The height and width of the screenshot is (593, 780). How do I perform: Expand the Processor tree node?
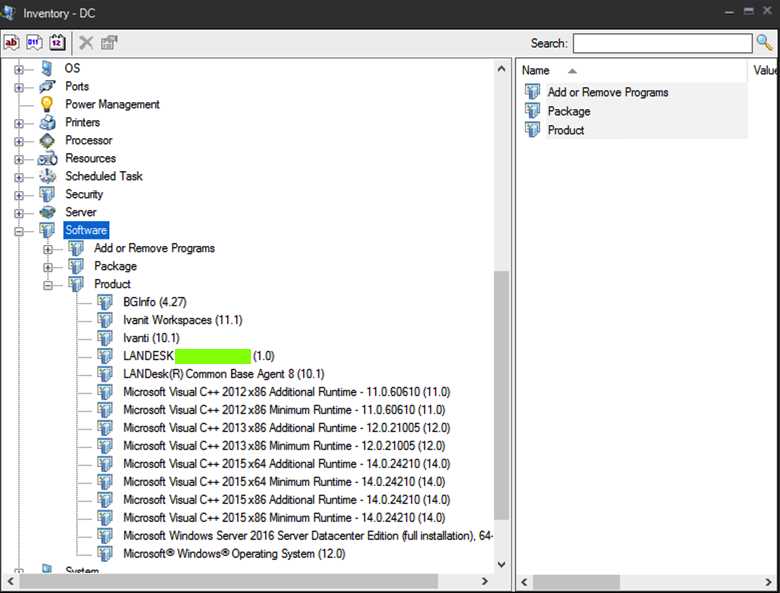tap(19, 141)
